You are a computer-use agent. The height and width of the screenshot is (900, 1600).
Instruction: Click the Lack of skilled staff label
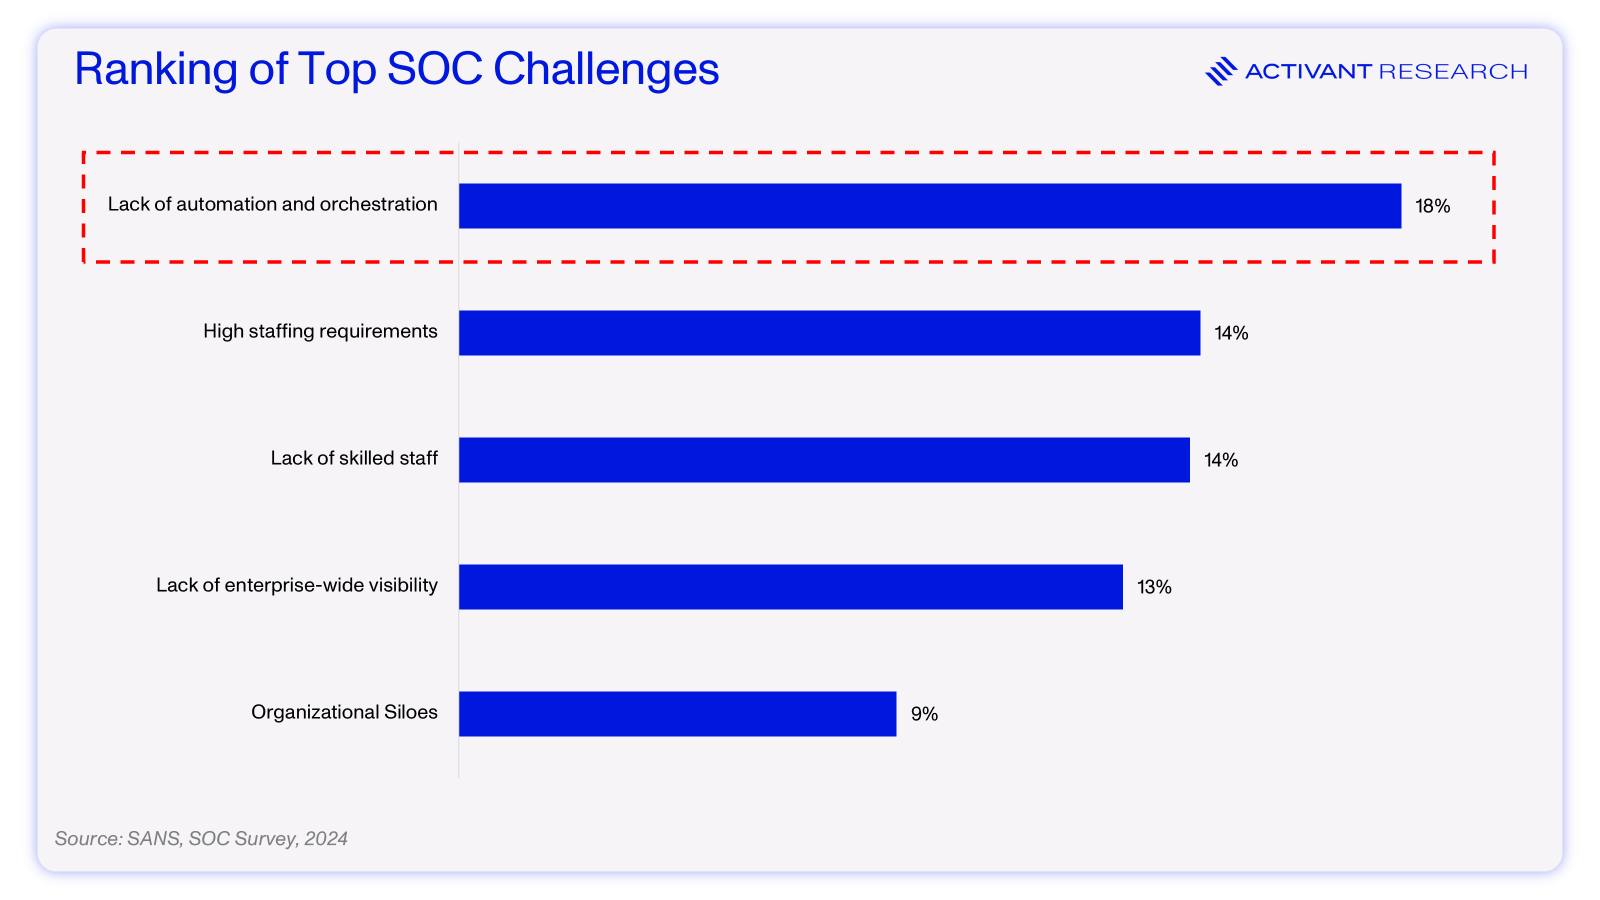354,458
